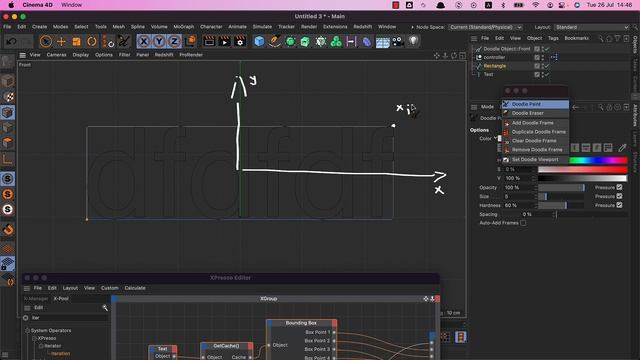The height and width of the screenshot is (360, 640).
Task: Click the Size value field
Action: coord(519,196)
